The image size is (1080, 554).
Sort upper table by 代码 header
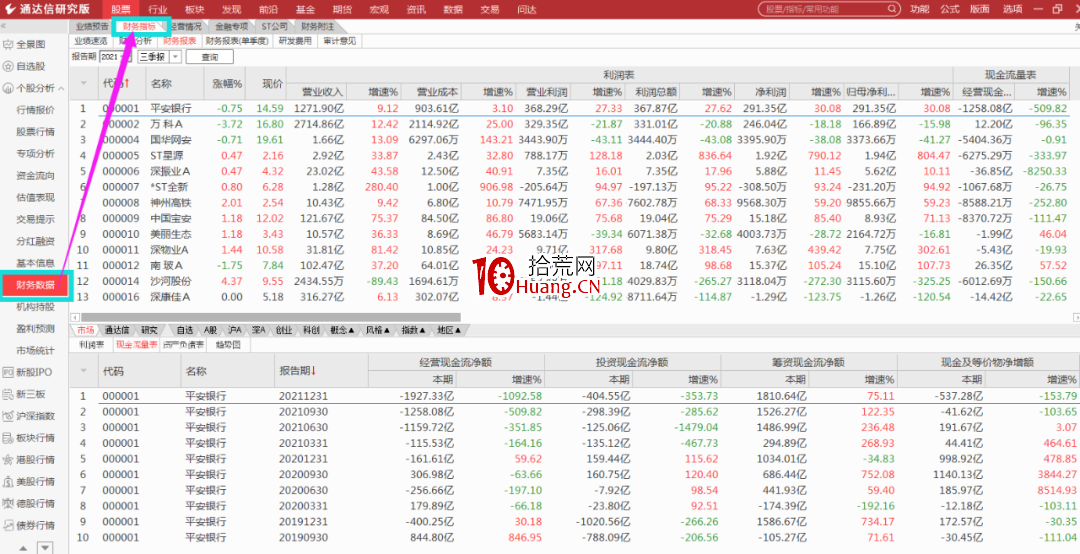point(116,83)
